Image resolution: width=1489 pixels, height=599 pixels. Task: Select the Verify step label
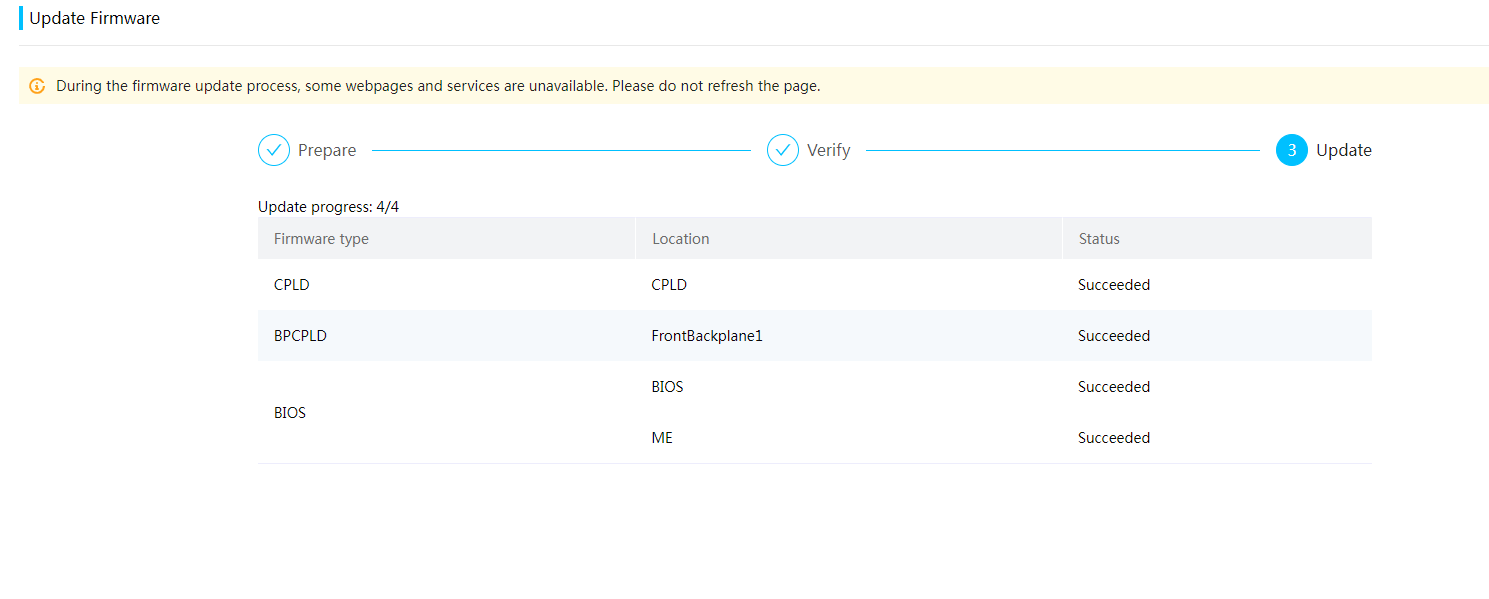click(829, 150)
